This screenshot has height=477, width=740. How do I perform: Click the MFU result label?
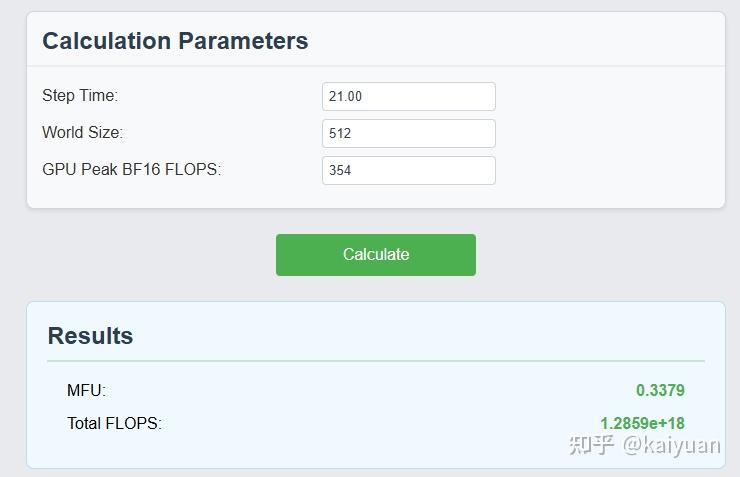tap(86, 390)
